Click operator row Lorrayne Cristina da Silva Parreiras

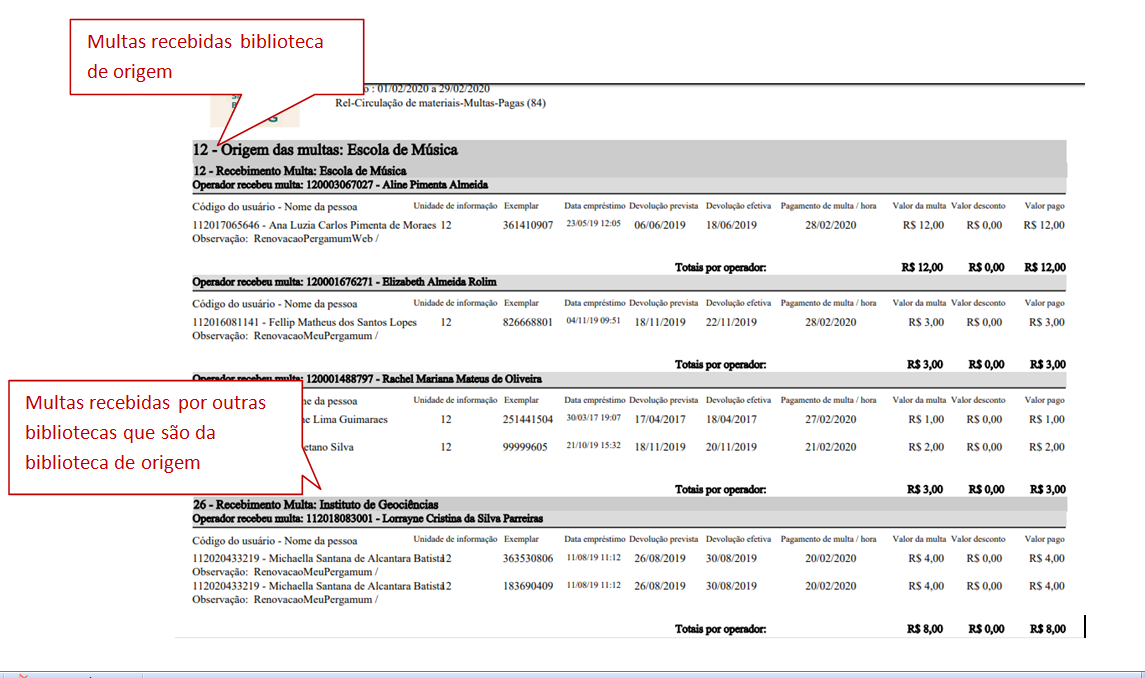point(367,518)
